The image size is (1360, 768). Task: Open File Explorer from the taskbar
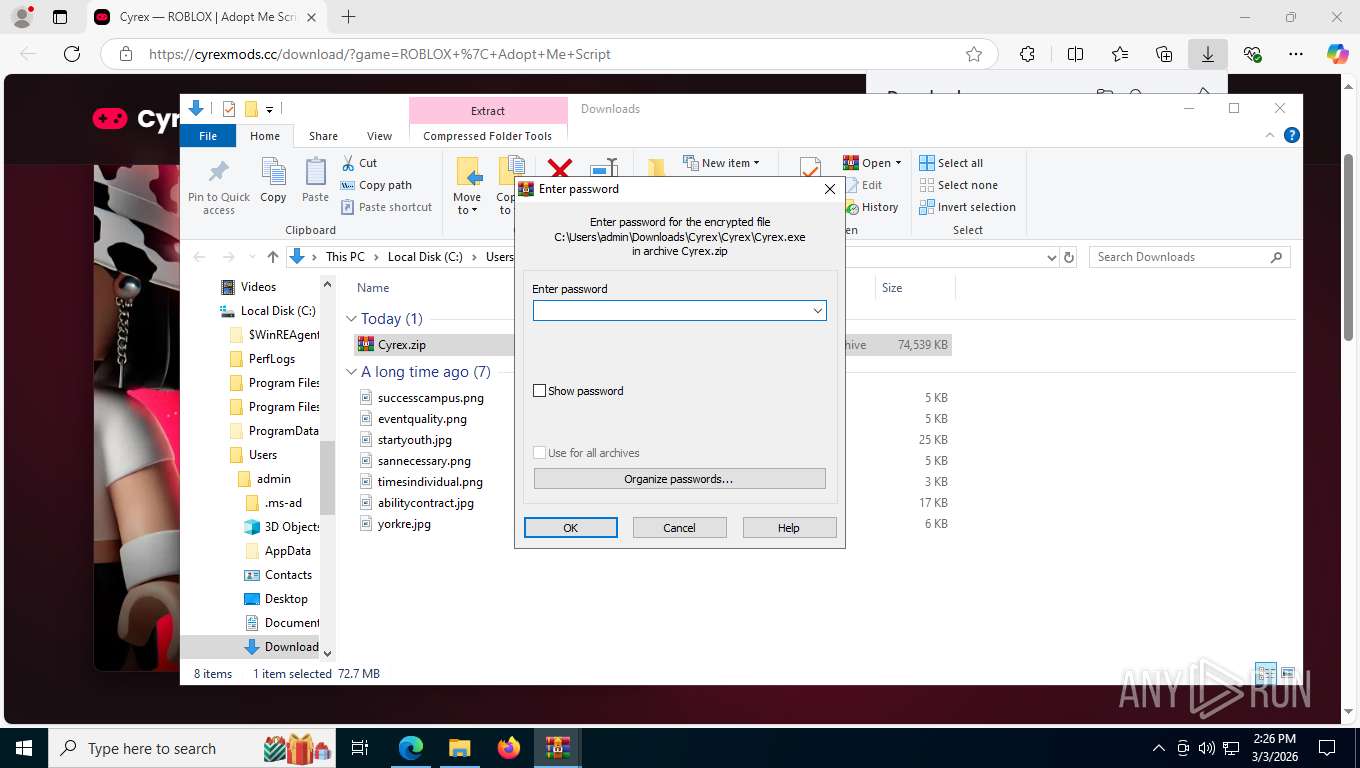pyautogui.click(x=459, y=748)
